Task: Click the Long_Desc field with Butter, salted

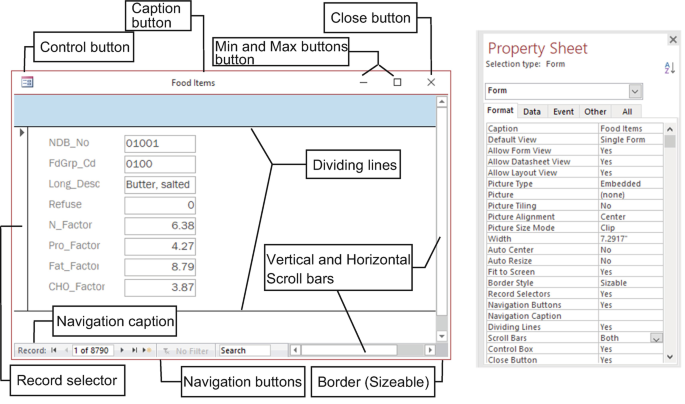Action: 160,185
